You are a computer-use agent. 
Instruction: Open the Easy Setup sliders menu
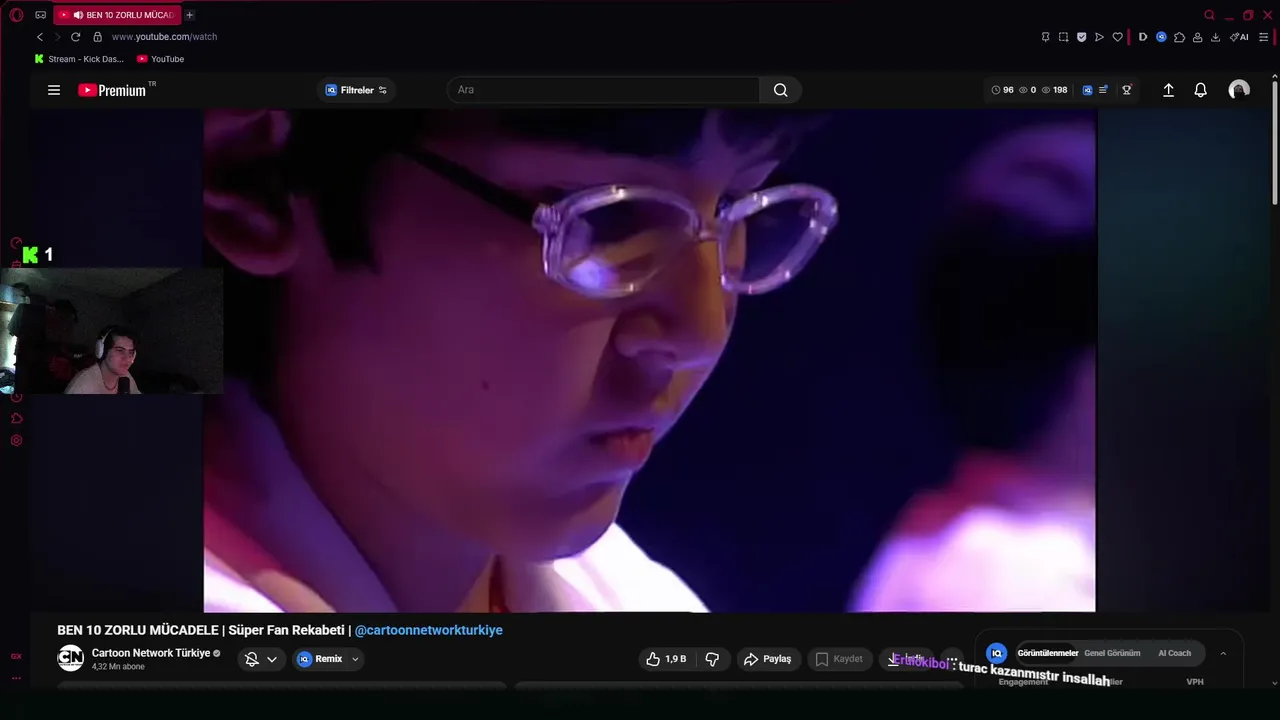1263,37
